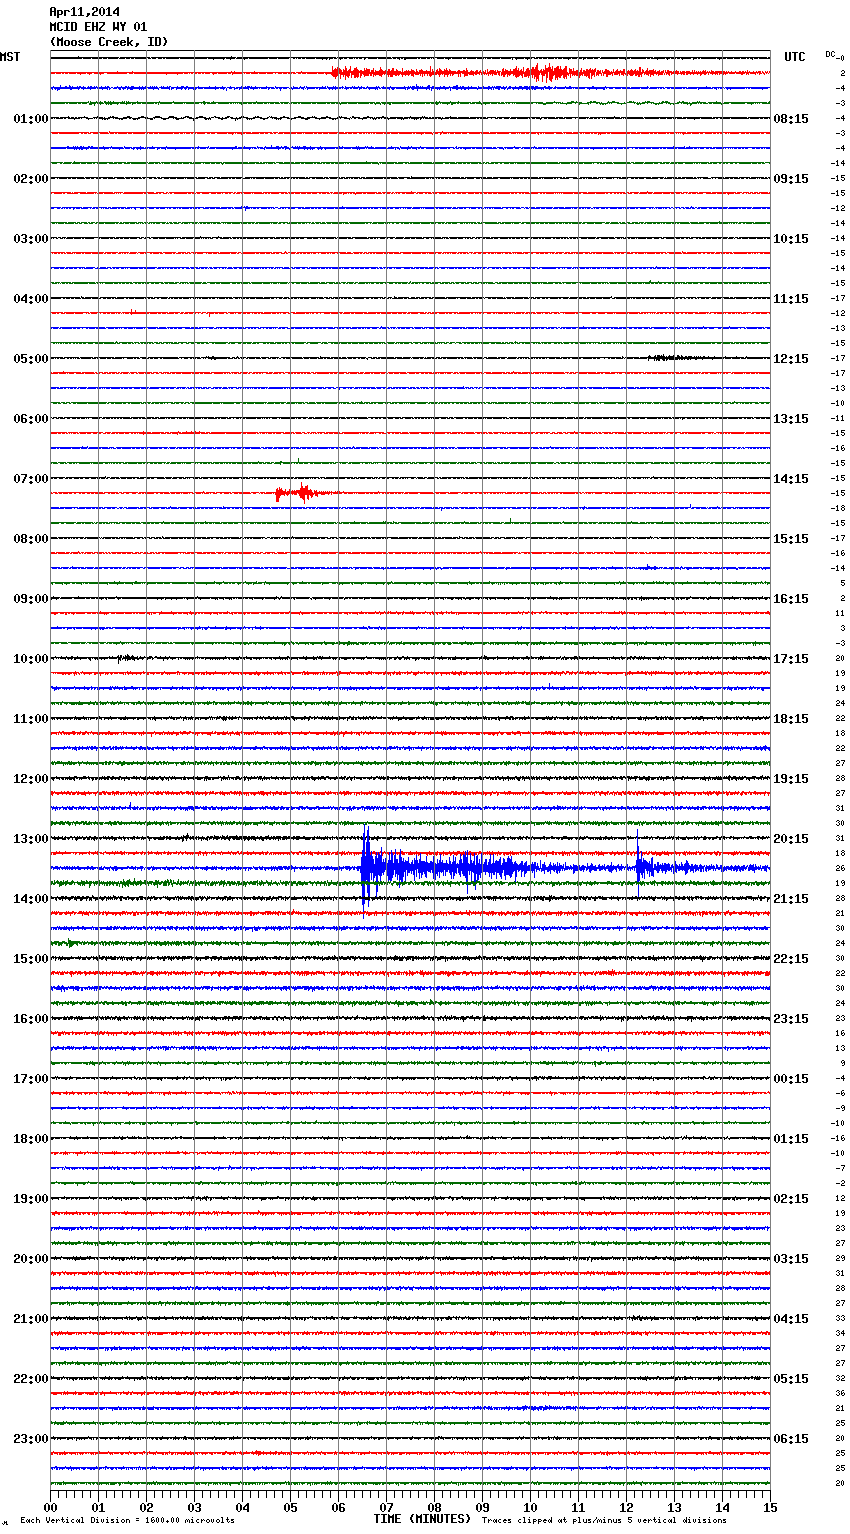
Task: Click the 03 minute tick label
Action: 194,1507
